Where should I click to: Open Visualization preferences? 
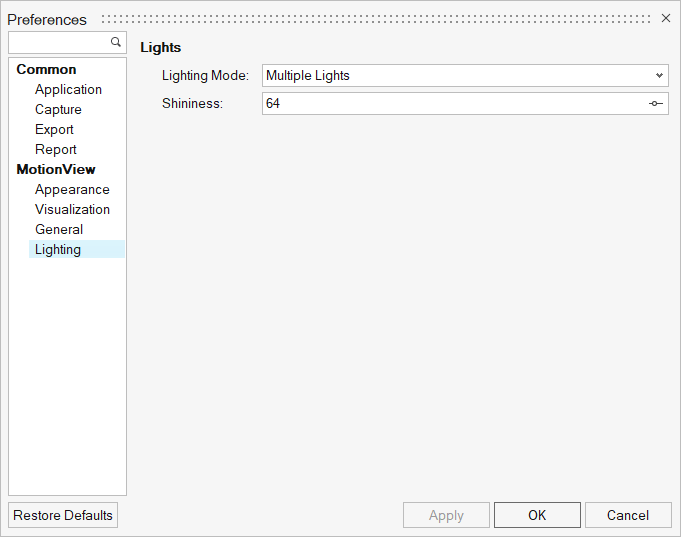[73, 209]
